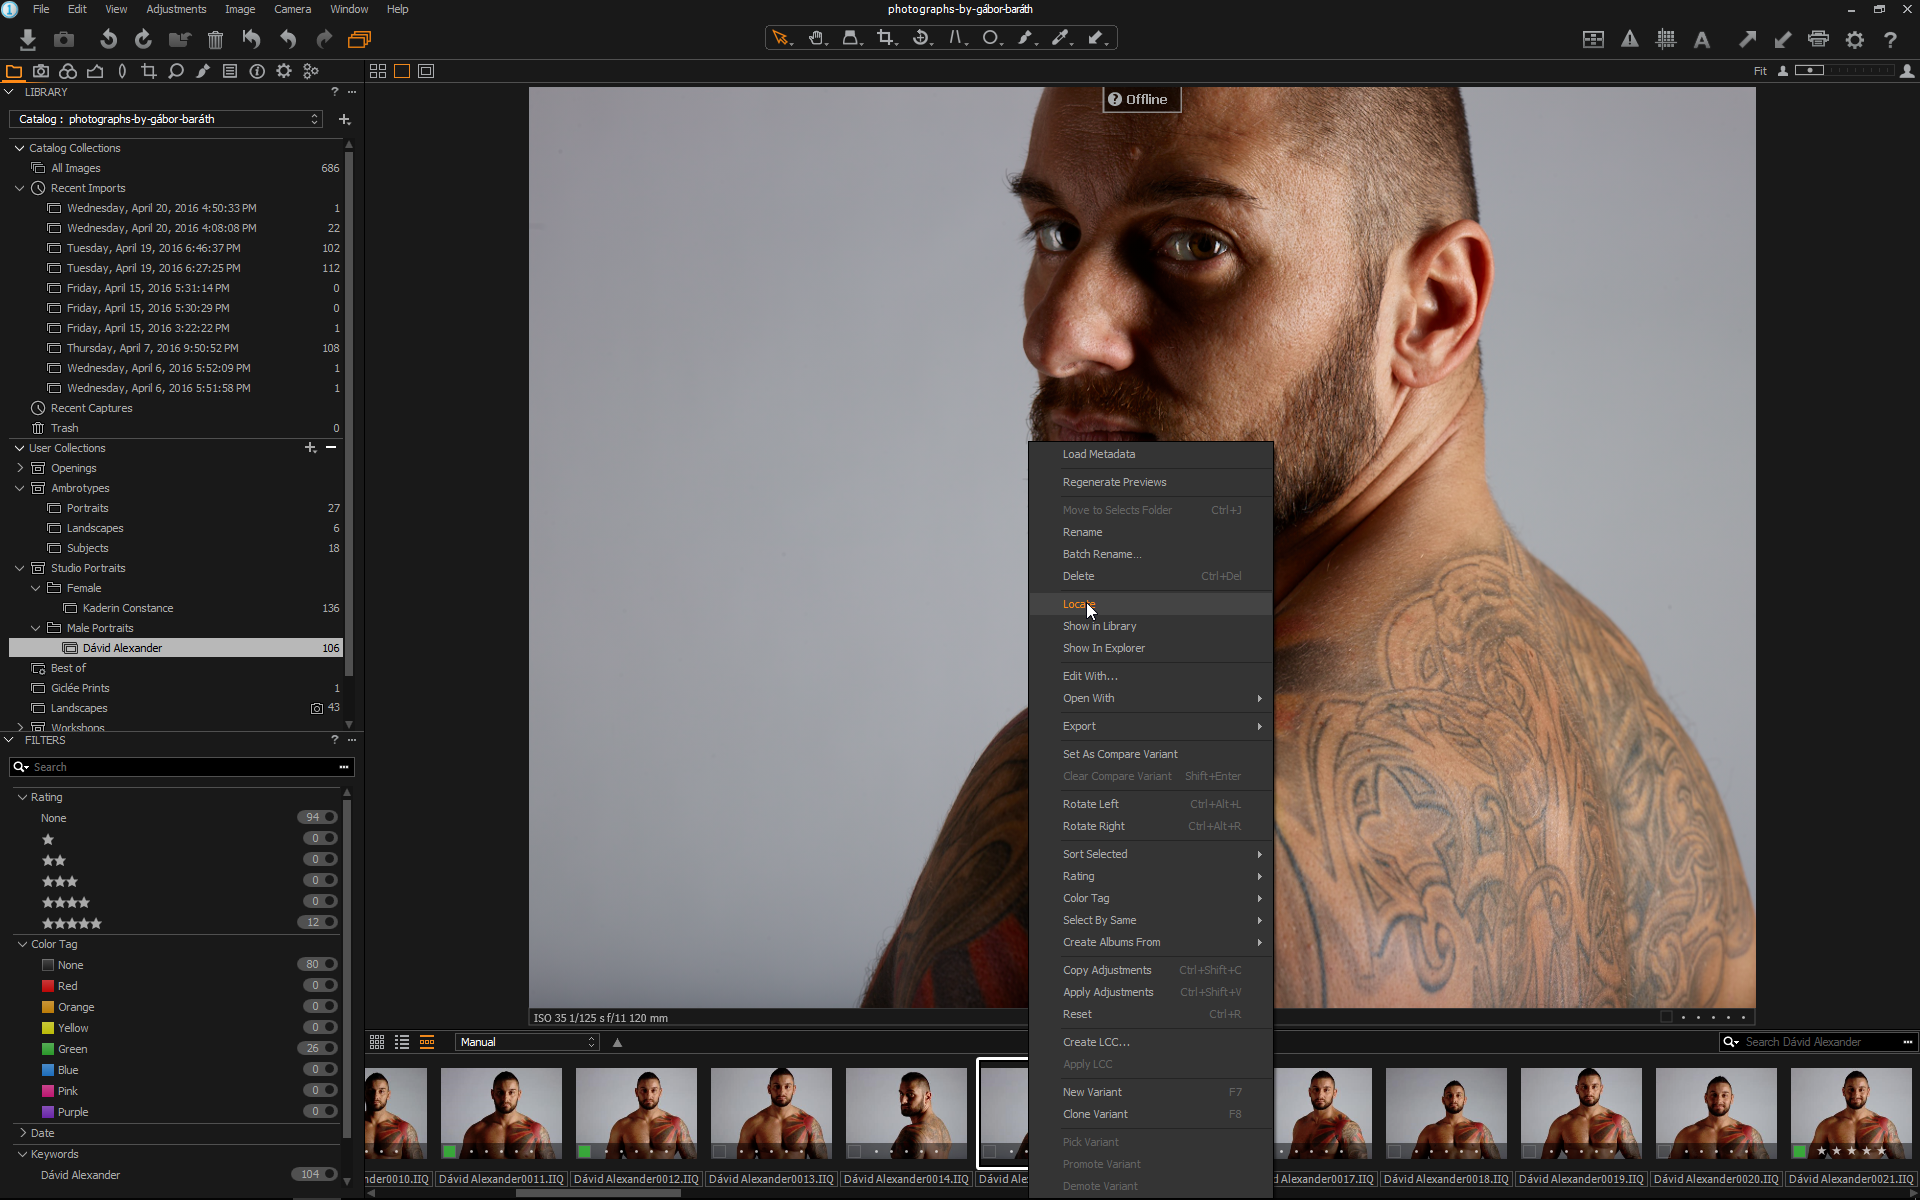Choose Locate in the context menu
1920x1200 pixels.
(x=1079, y=604)
